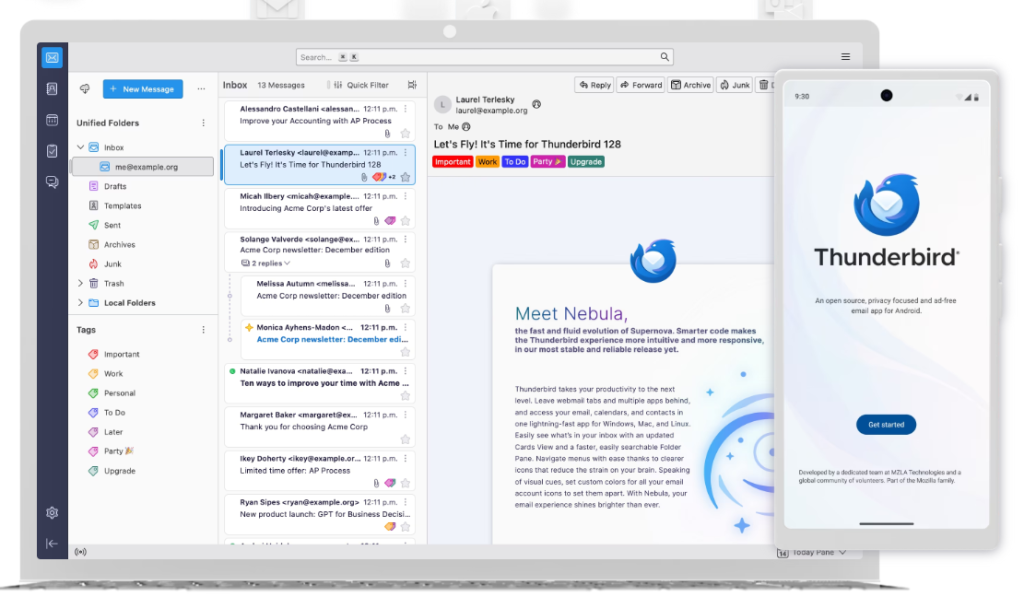The image size is (1024, 597).
Task: Click the blue To Do tag label
Action: pos(515,162)
